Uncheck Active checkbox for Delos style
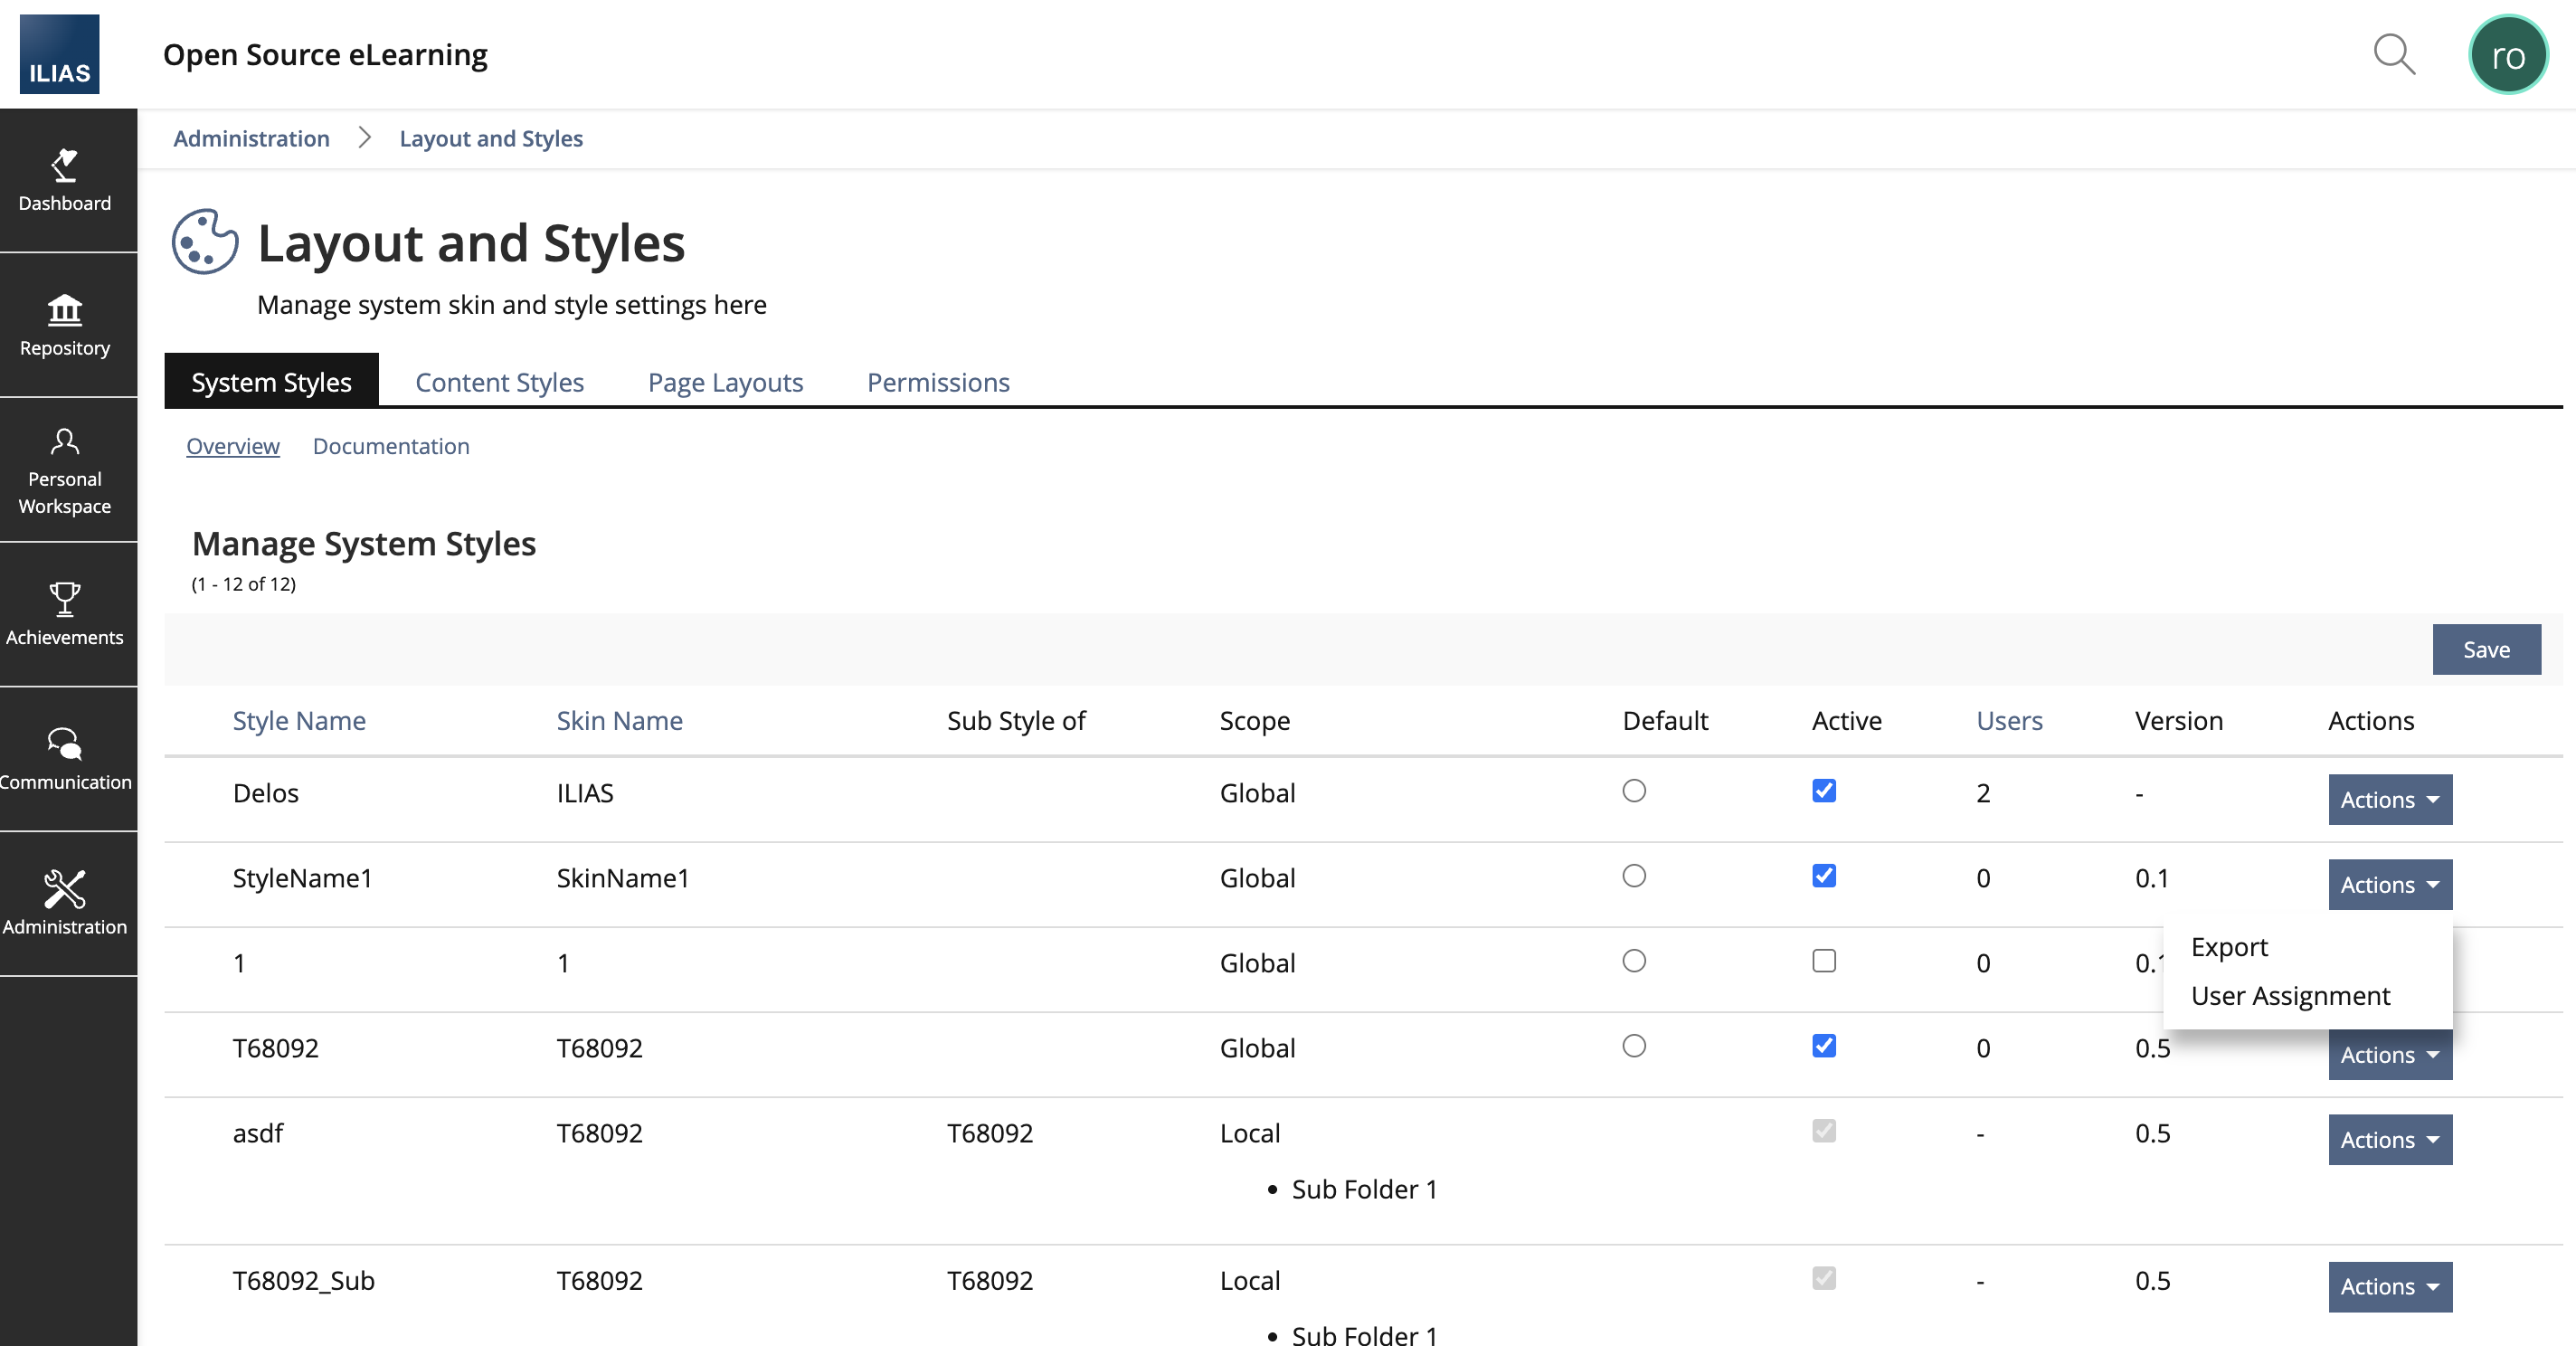Screen dimensions: 2576x1346 (x=1823, y=791)
